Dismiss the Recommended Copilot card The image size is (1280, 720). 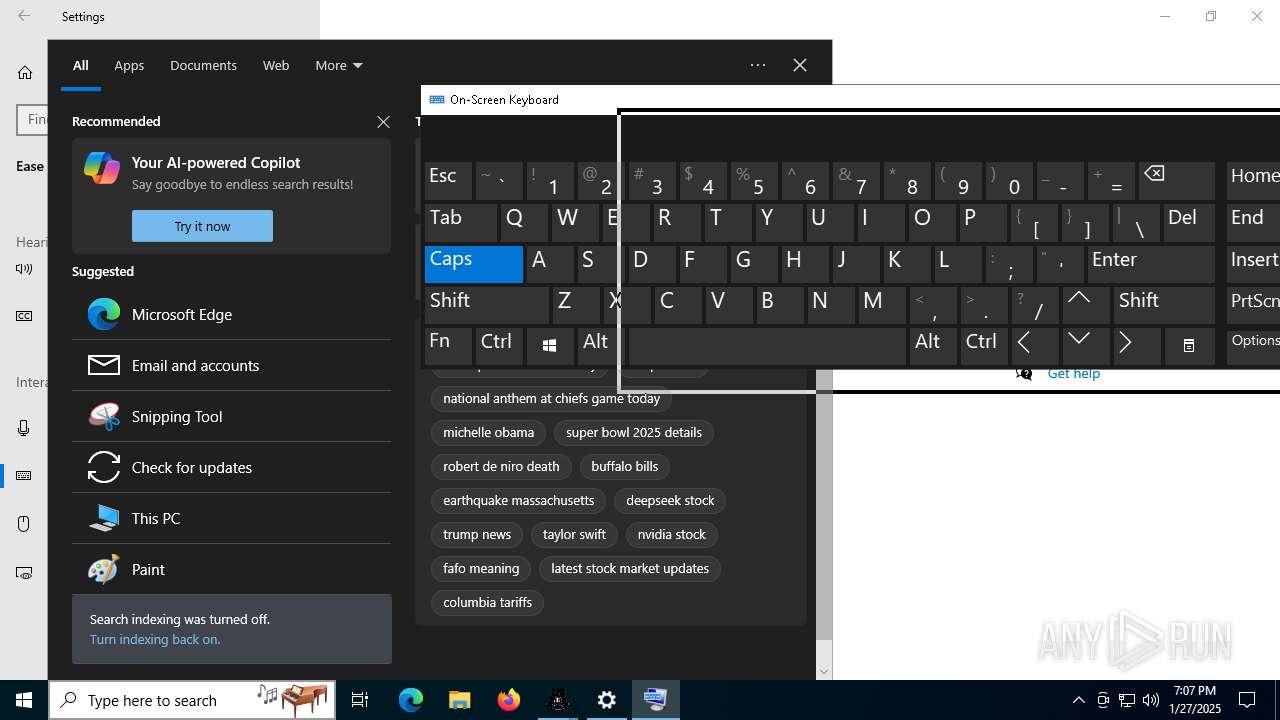click(x=383, y=122)
